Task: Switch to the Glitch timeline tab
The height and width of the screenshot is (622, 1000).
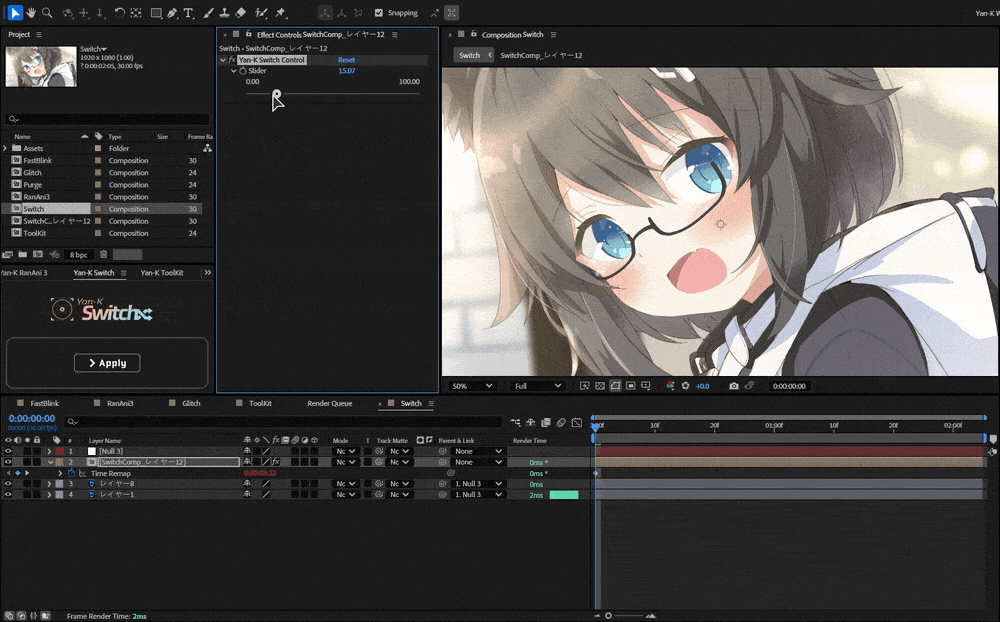Action: pyautogui.click(x=191, y=403)
